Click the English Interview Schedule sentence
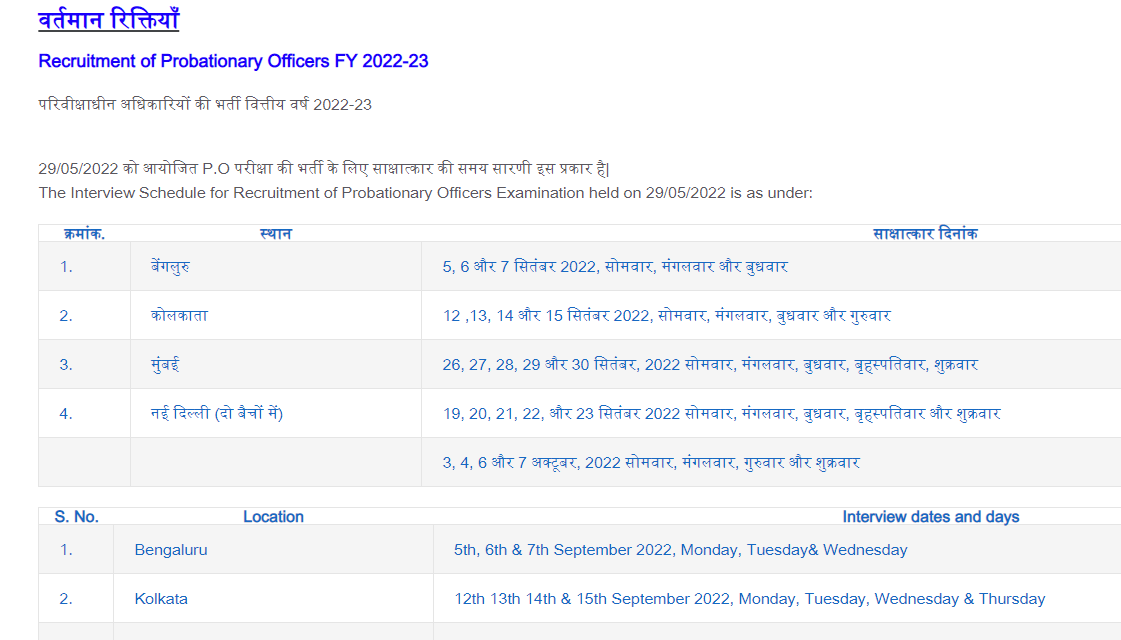Image resolution: width=1121 pixels, height=640 pixels. pos(425,192)
